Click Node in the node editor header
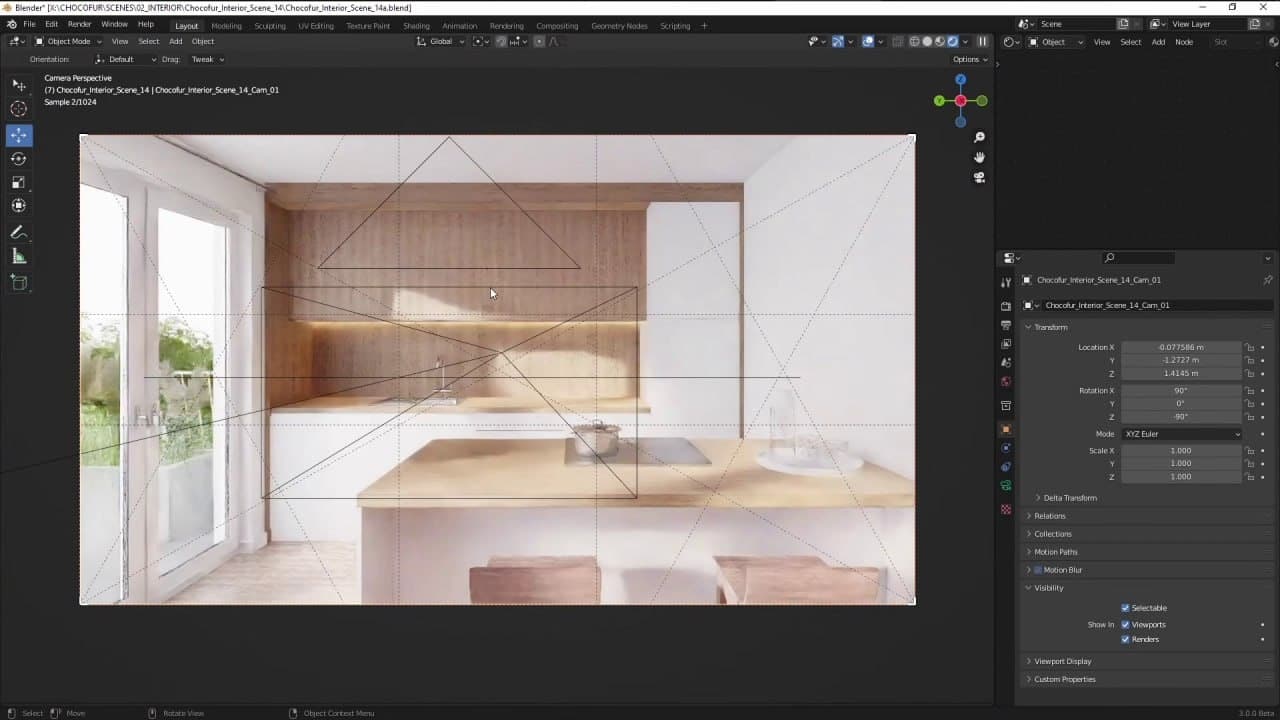Image resolution: width=1280 pixels, height=720 pixels. (x=1184, y=42)
